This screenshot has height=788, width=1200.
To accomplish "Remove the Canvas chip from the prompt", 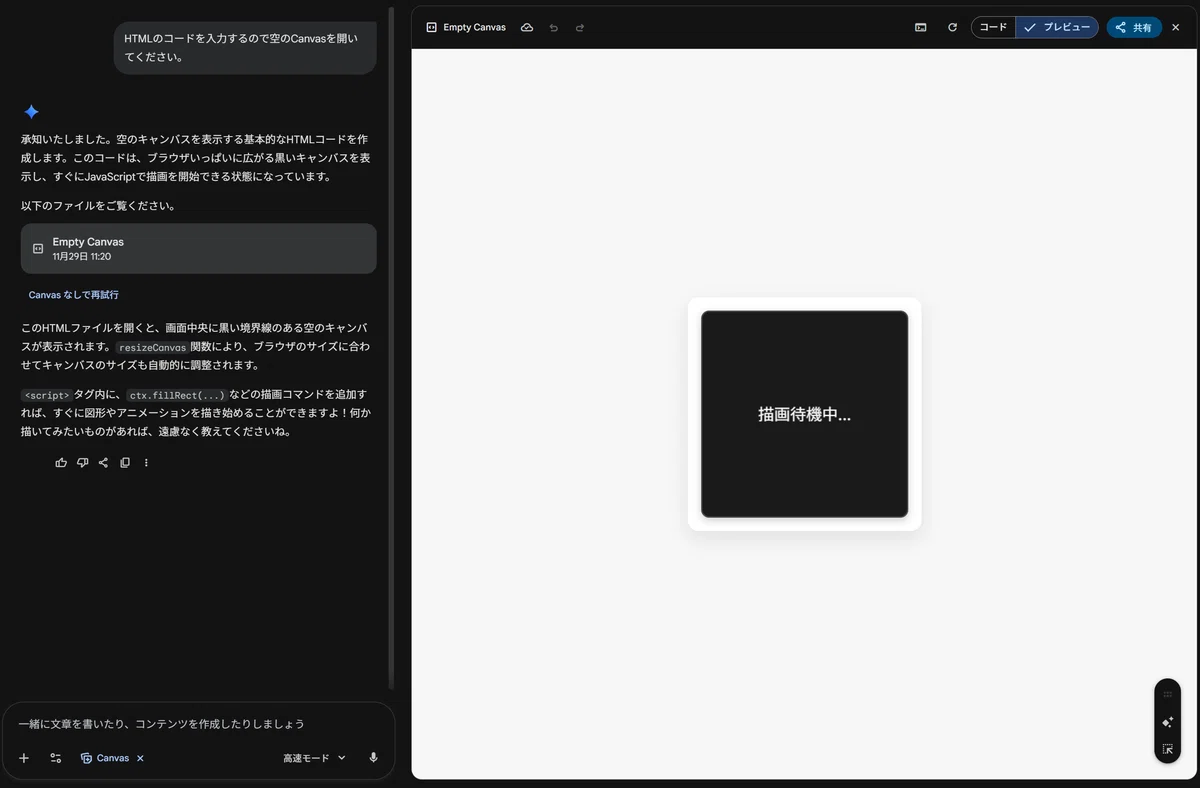I will pyautogui.click(x=140, y=758).
